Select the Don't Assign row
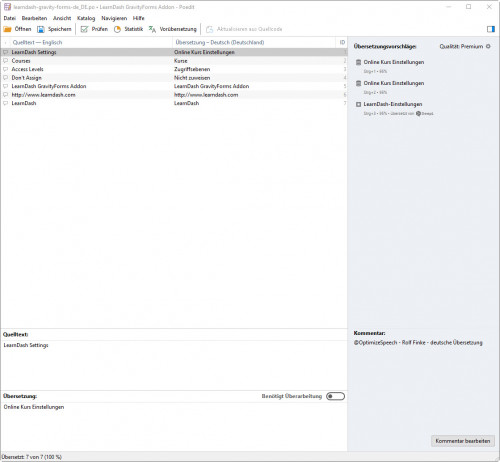This screenshot has height=462, width=500. (x=173, y=78)
